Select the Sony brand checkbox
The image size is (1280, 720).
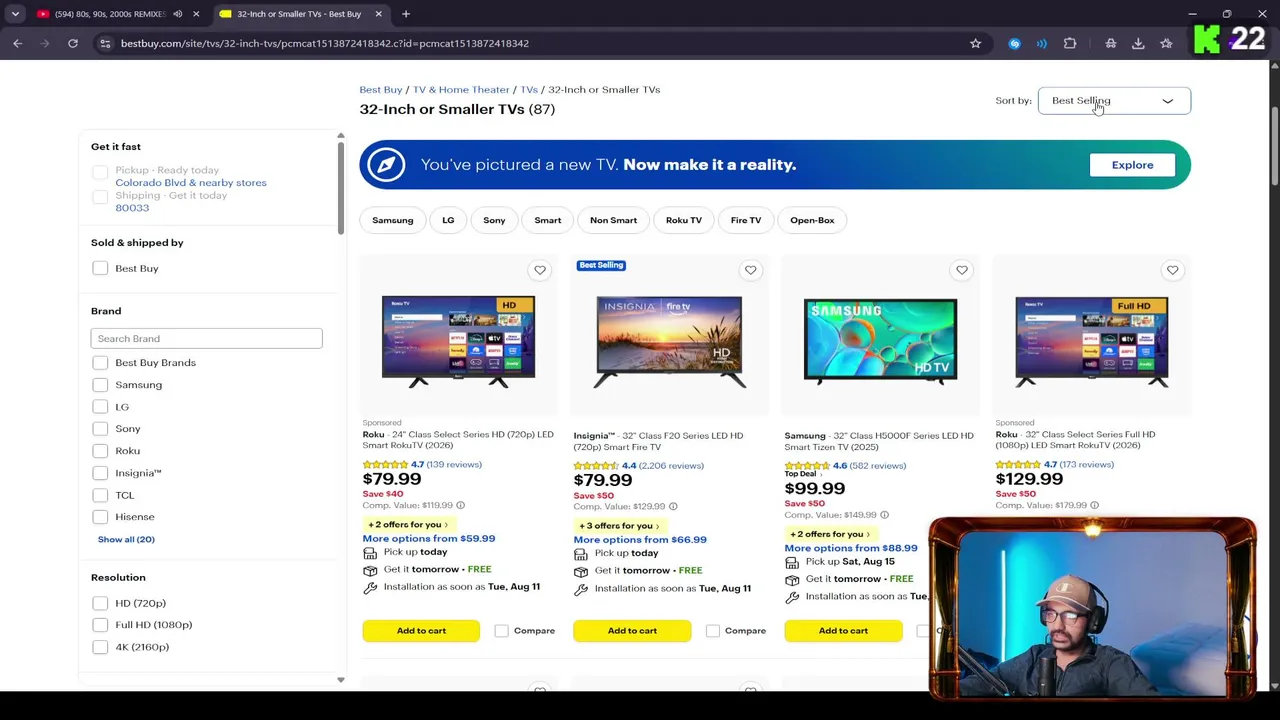(100, 429)
